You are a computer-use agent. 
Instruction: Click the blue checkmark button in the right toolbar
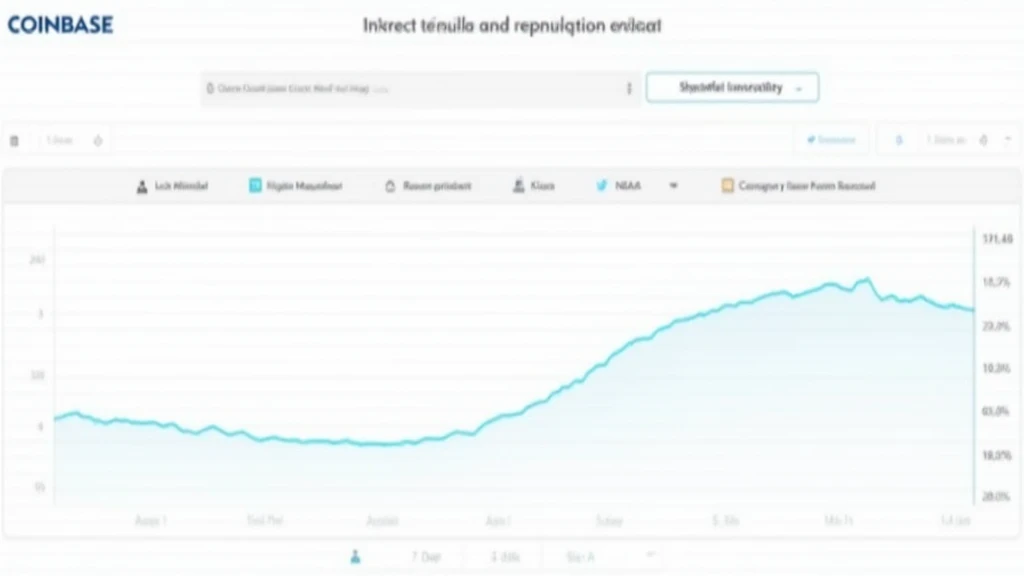click(830, 141)
